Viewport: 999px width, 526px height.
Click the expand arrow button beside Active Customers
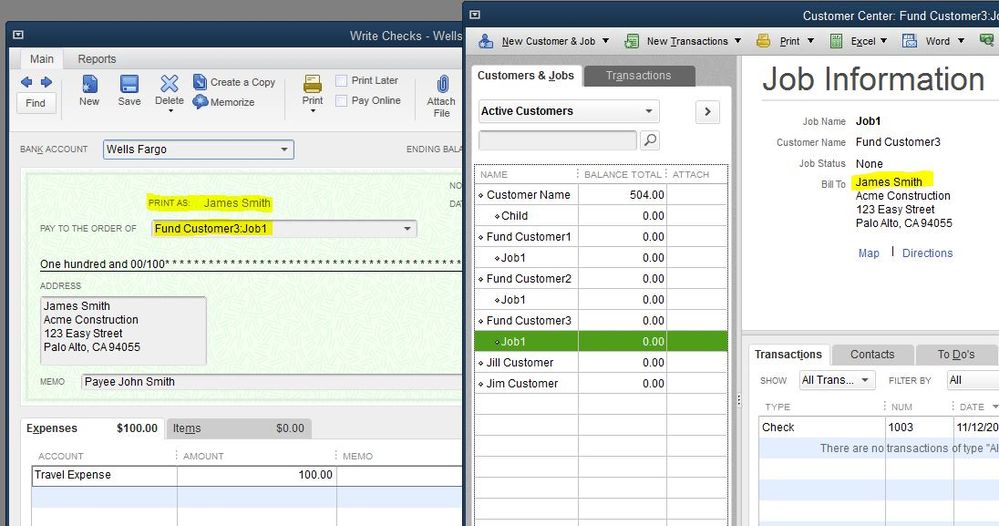click(x=707, y=111)
